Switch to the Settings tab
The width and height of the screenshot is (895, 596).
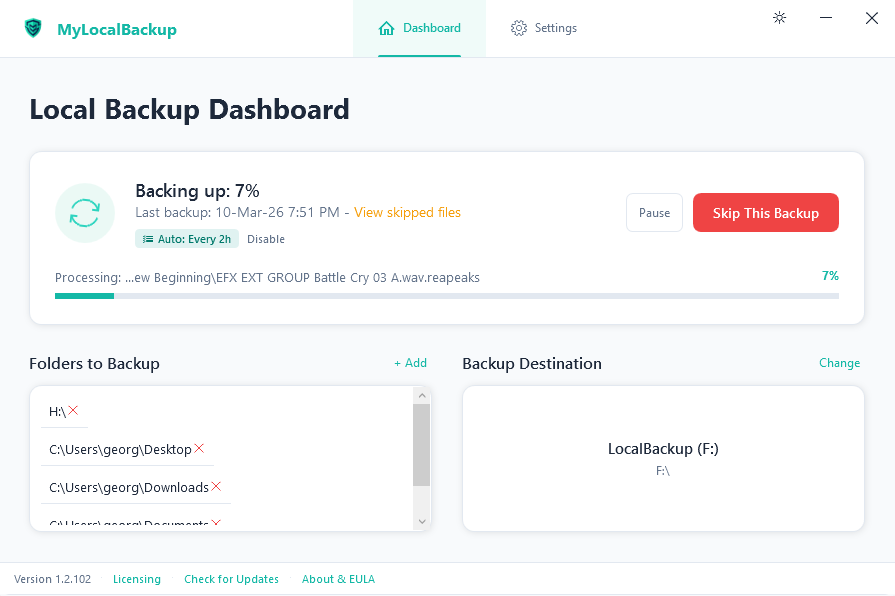pyautogui.click(x=544, y=28)
